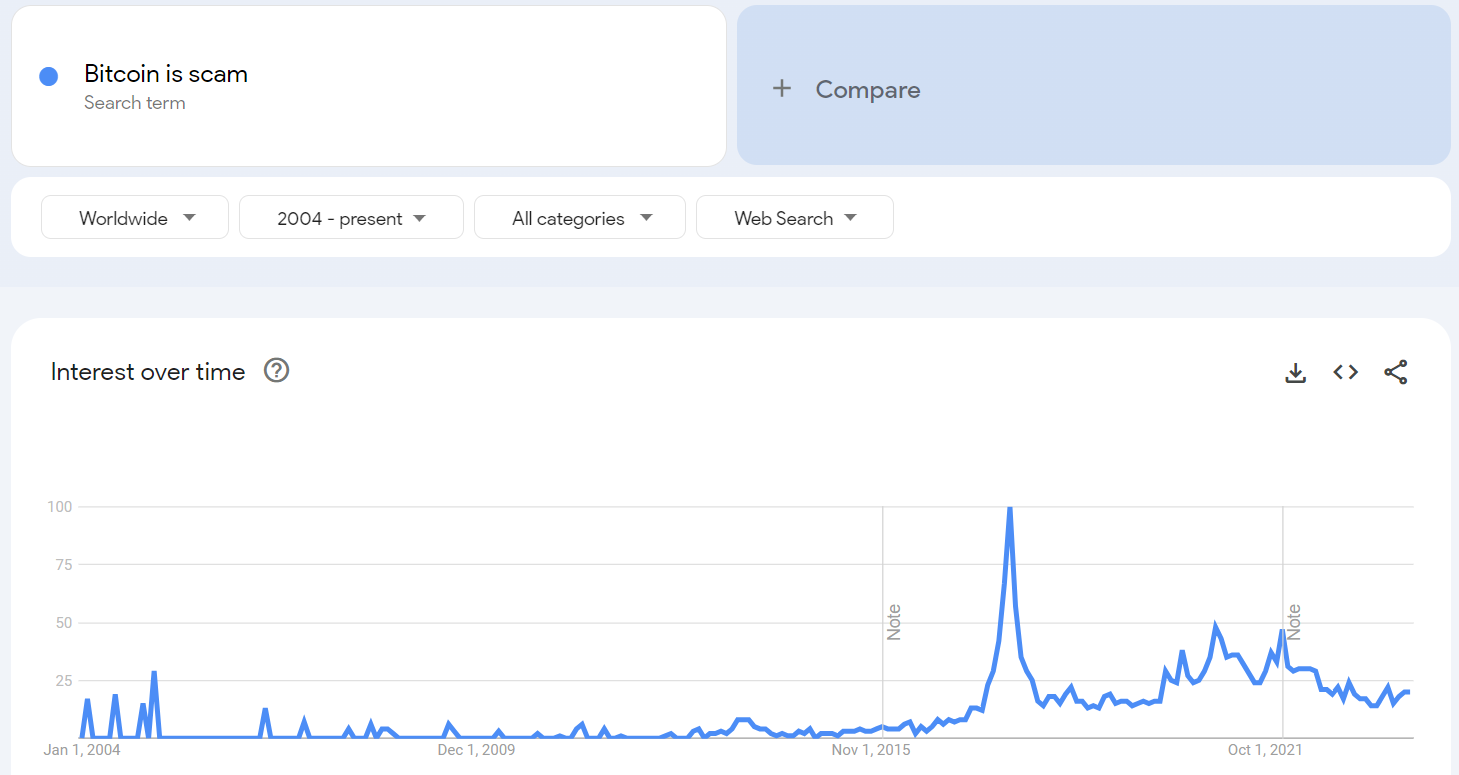Screen dimensions: 1459x775
Task: Click the Dec 1, 2009 axis label
Action: pyautogui.click(x=476, y=749)
